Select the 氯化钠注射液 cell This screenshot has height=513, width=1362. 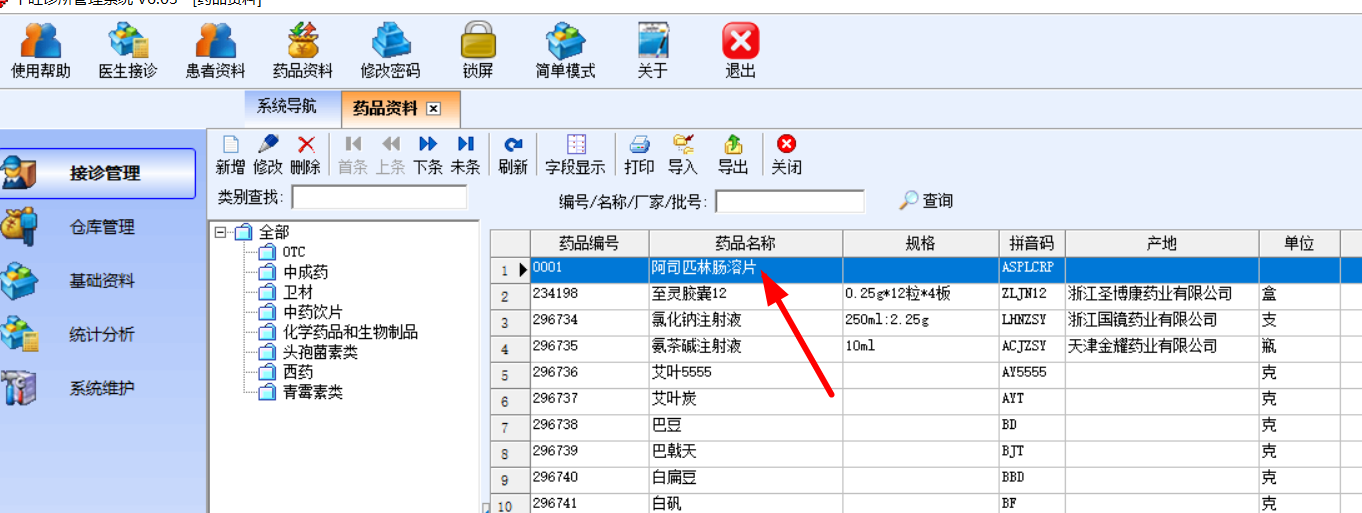point(746,320)
